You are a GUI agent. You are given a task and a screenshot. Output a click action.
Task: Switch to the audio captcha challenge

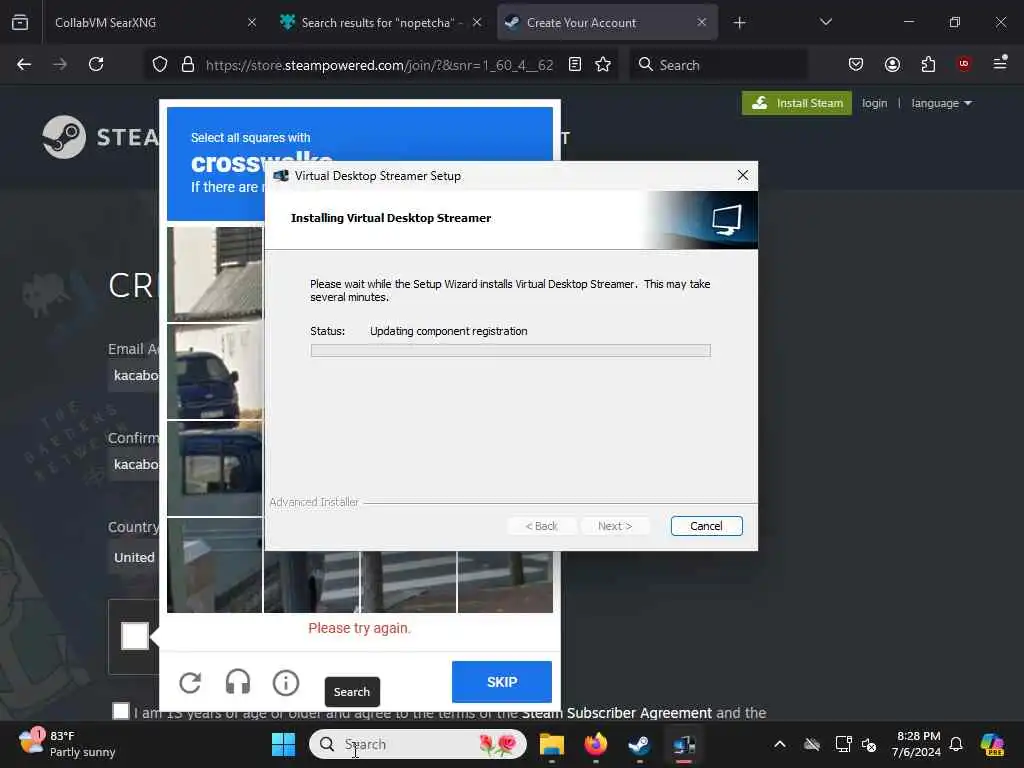(238, 683)
